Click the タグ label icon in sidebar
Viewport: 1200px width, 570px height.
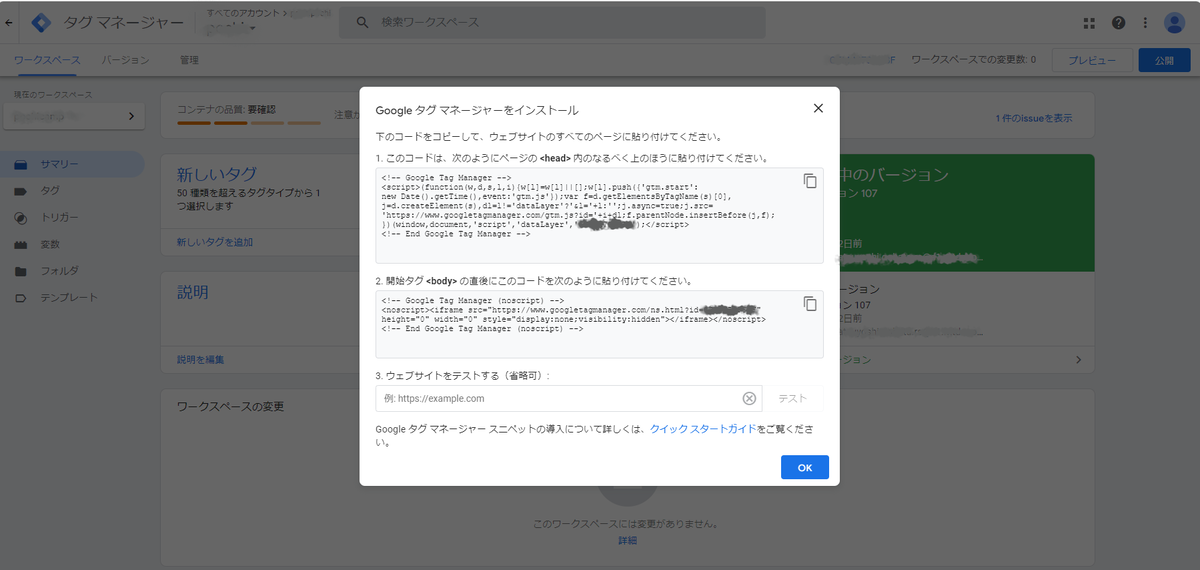click(x=20, y=191)
